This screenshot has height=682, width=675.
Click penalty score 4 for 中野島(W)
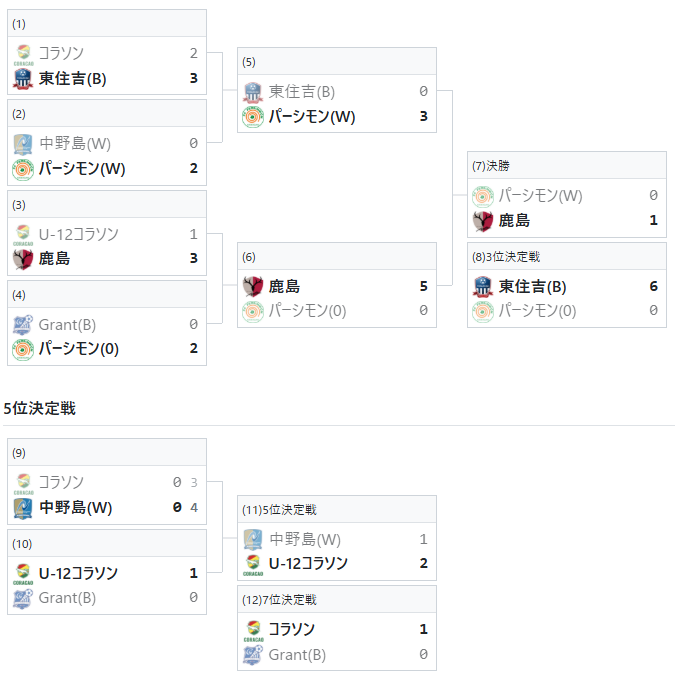(x=194, y=508)
